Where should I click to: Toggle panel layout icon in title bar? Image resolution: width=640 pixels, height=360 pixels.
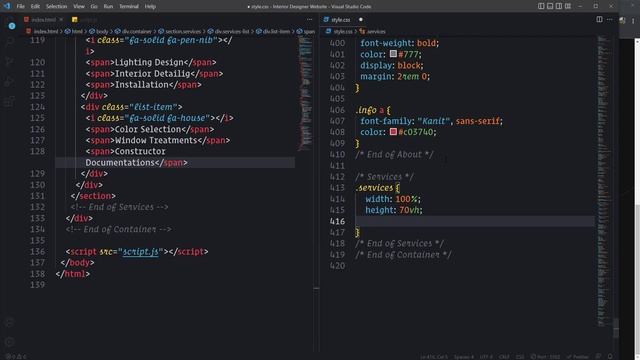click(550, 6)
